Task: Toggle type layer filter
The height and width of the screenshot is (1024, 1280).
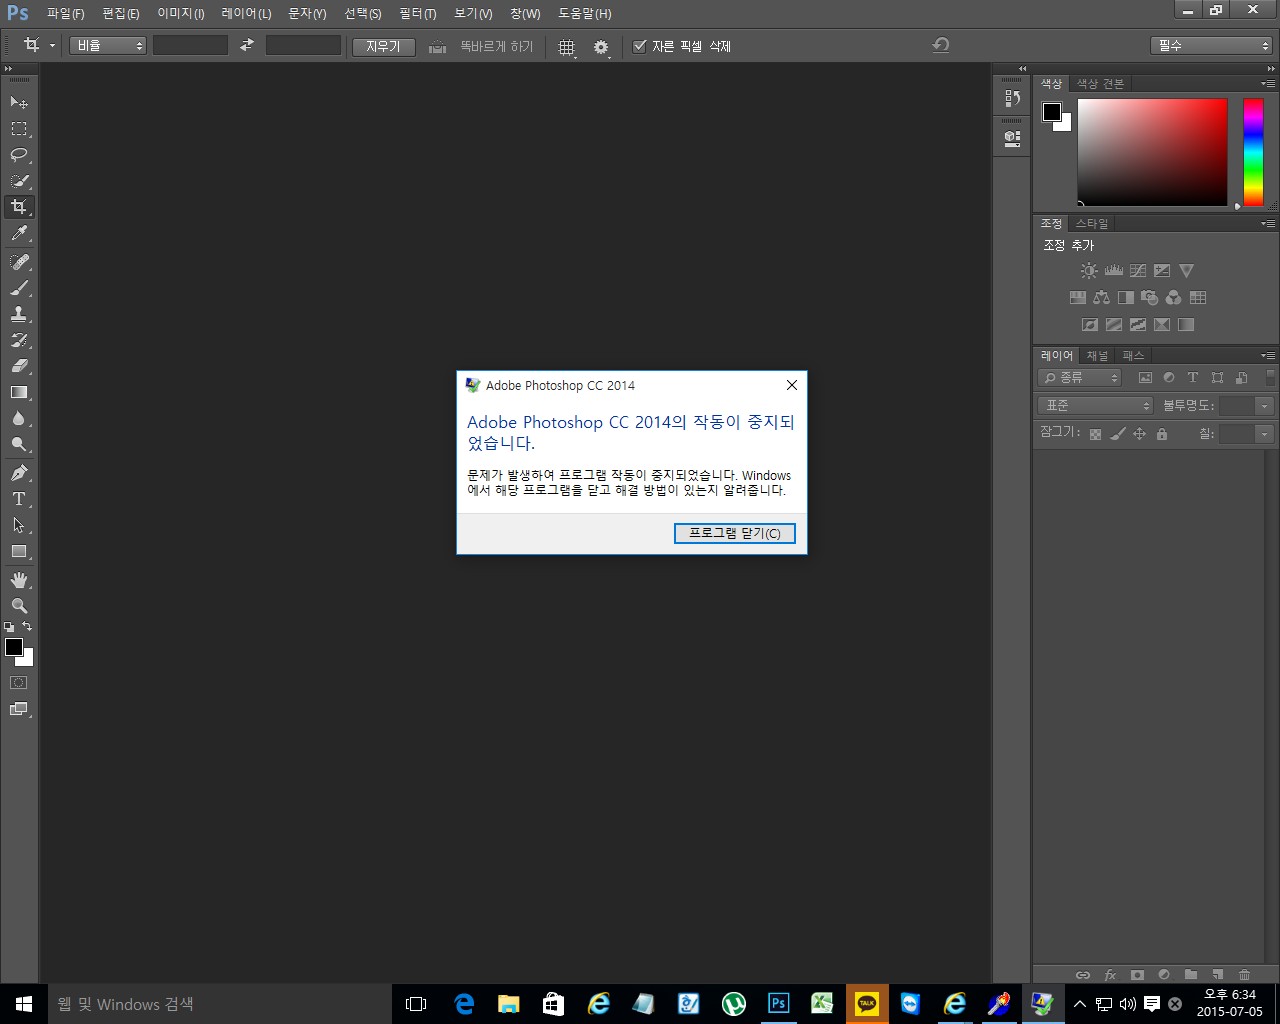Action: (x=1193, y=377)
